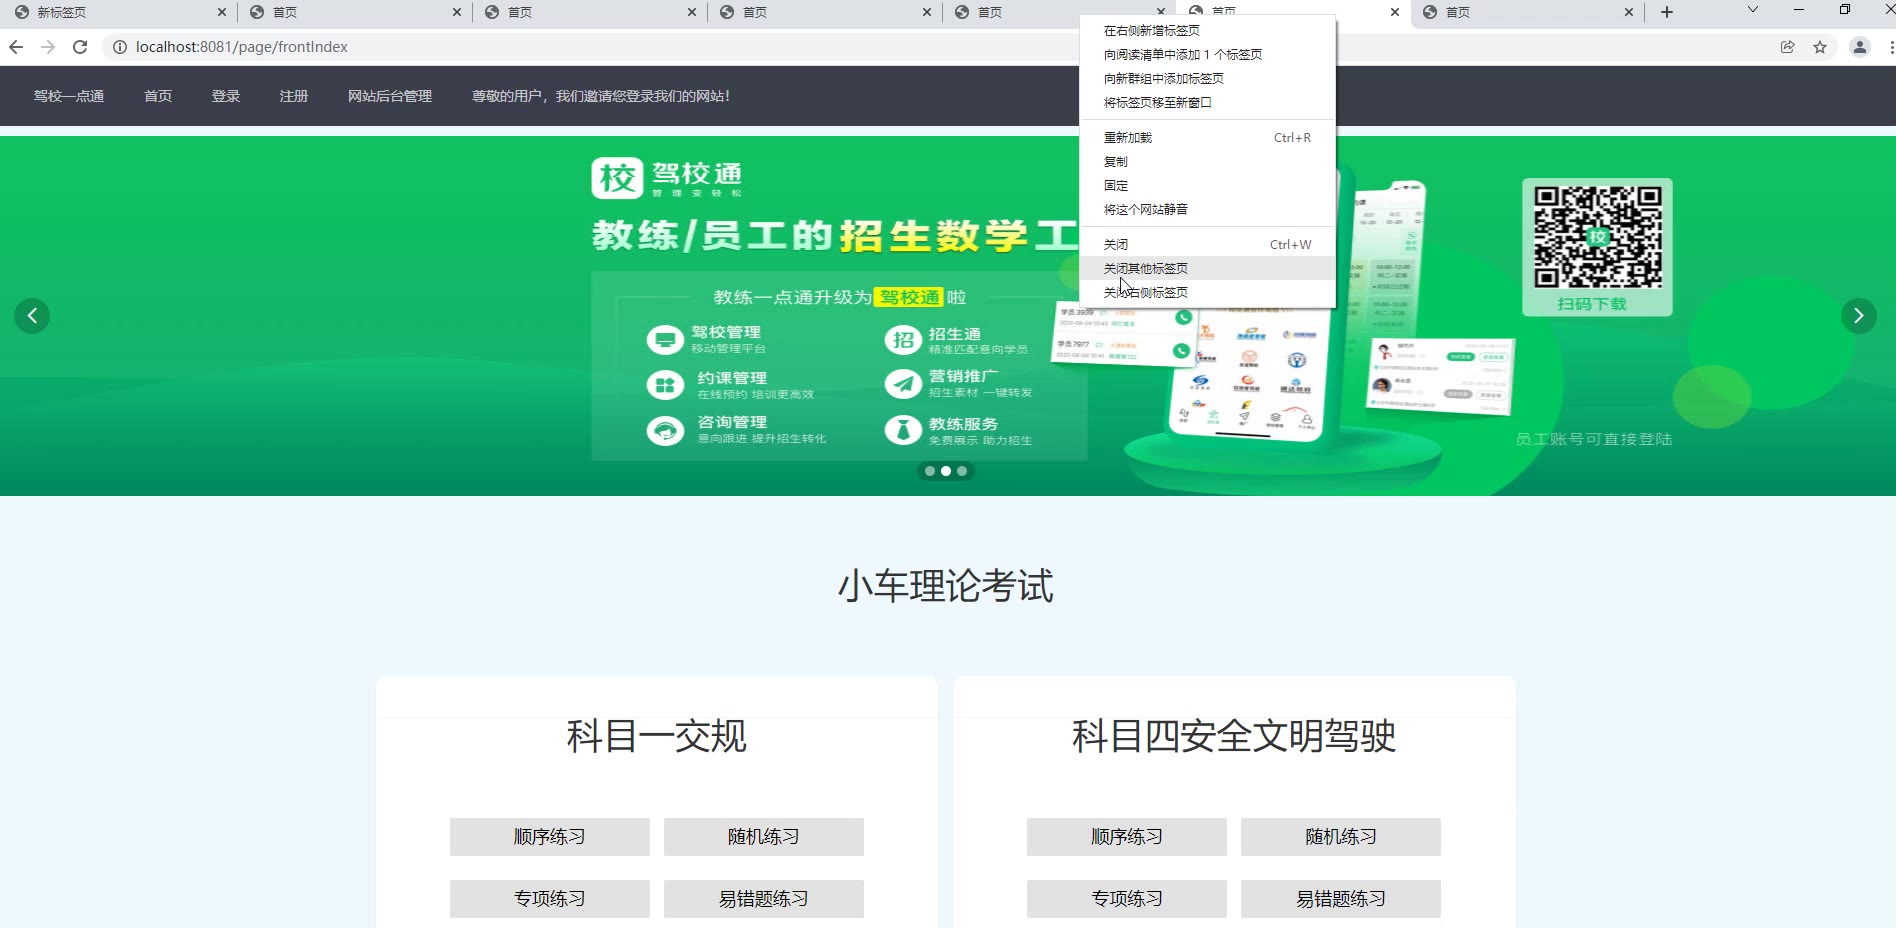1896x928 pixels.
Task: Choose 复制 in the tab menu
Action: pos(1207,162)
